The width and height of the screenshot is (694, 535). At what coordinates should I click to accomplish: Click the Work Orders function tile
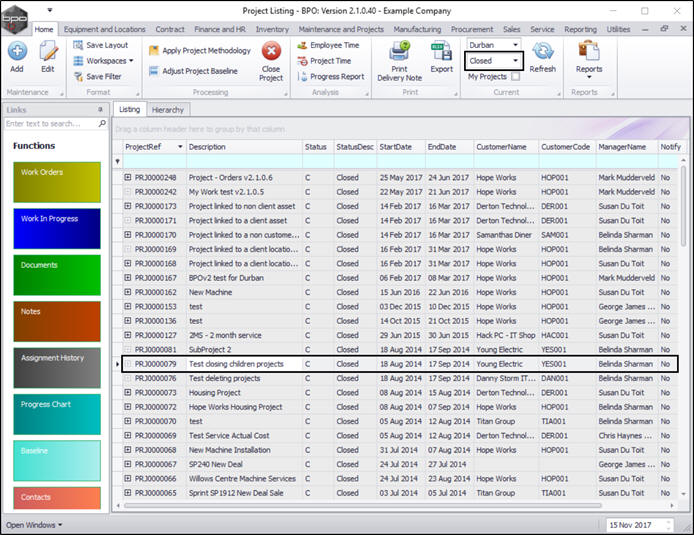pyautogui.click(x=57, y=183)
